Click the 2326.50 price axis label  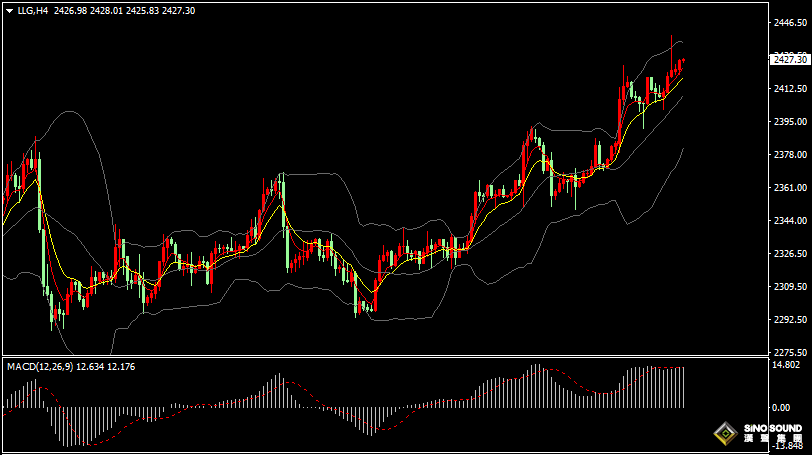click(789, 254)
